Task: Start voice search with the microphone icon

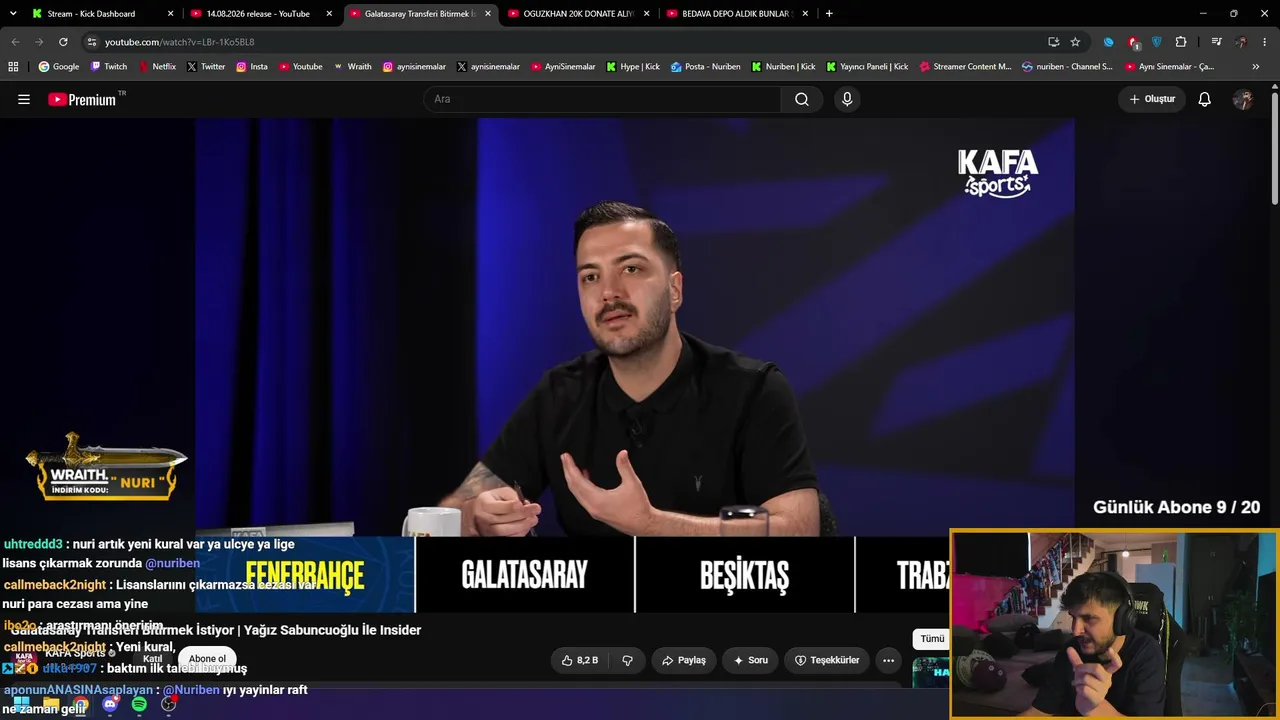Action: click(847, 99)
